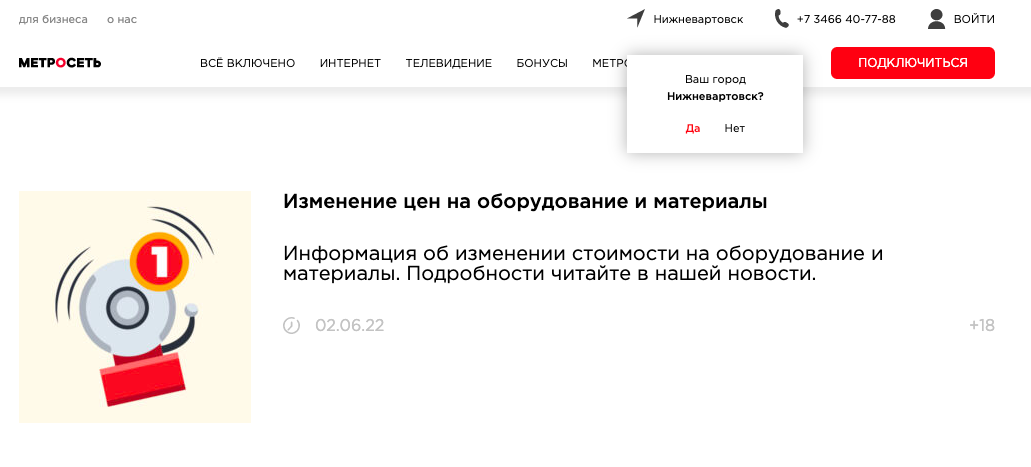This screenshot has height=467, width=1031.
Task: Open the БОНУСЫ menu item
Action: [x=542, y=63]
